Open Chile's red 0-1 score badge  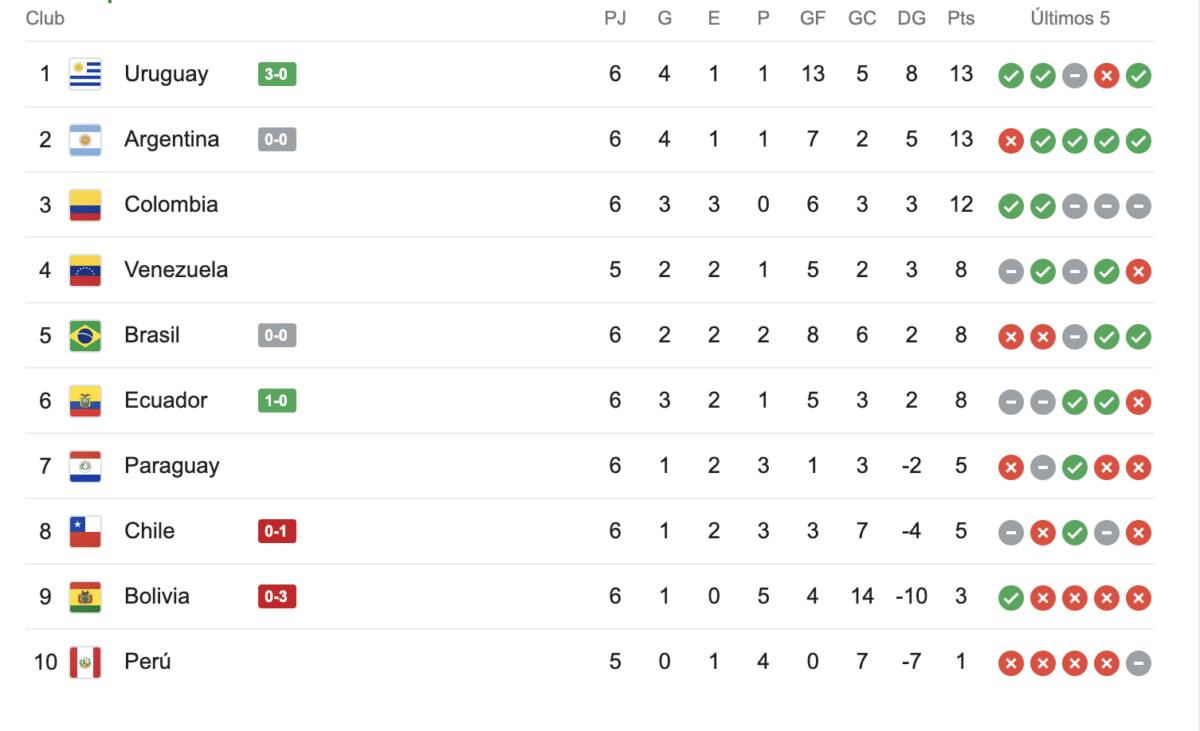pos(277,531)
